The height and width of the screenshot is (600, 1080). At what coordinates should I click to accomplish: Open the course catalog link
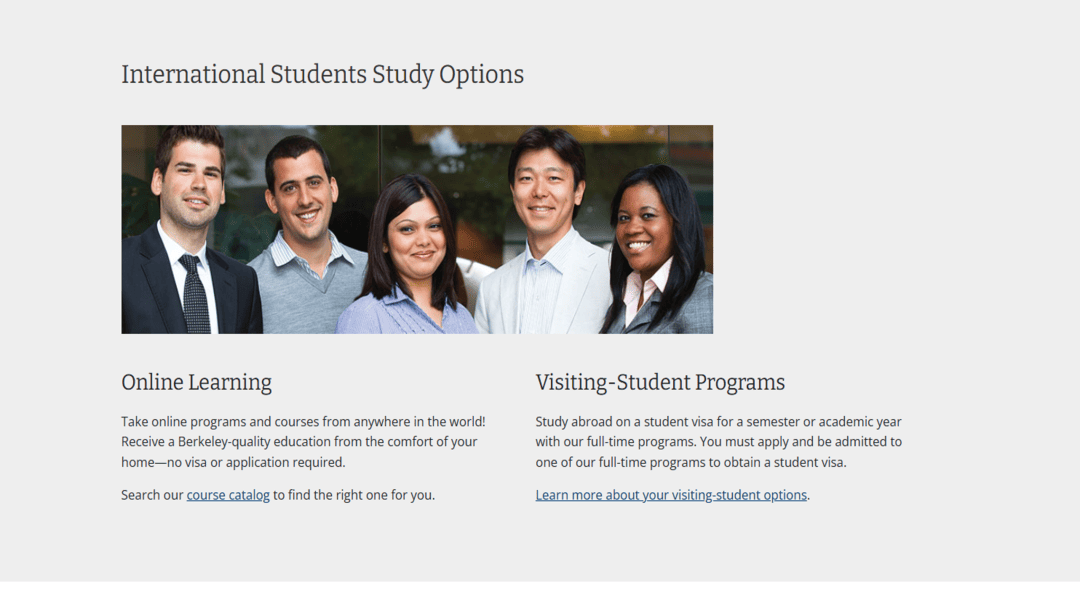tap(228, 495)
